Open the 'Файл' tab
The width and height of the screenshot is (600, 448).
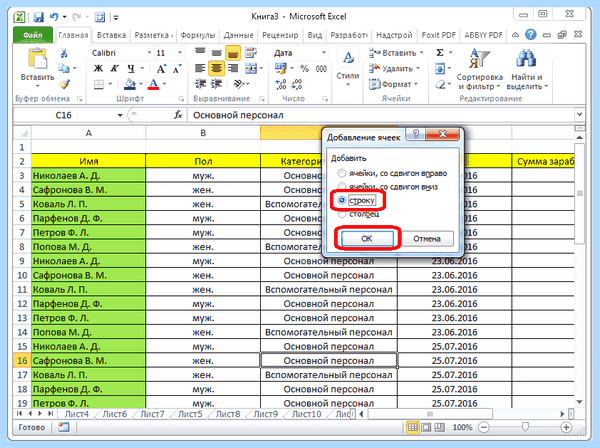click(x=33, y=35)
